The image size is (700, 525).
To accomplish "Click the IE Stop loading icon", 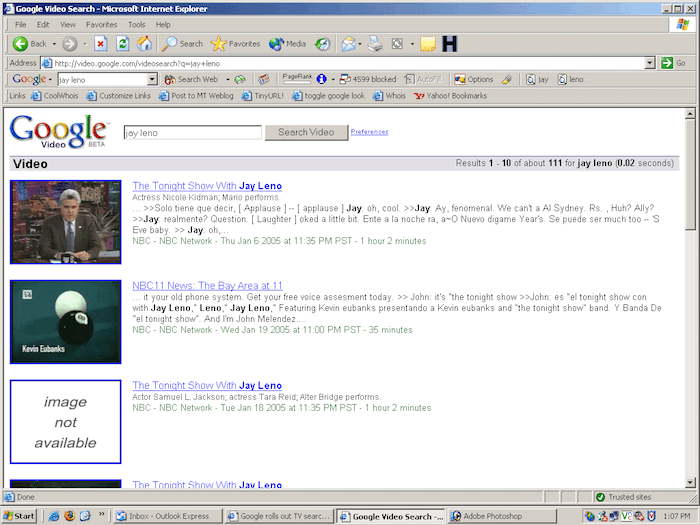I will coord(100,44).
